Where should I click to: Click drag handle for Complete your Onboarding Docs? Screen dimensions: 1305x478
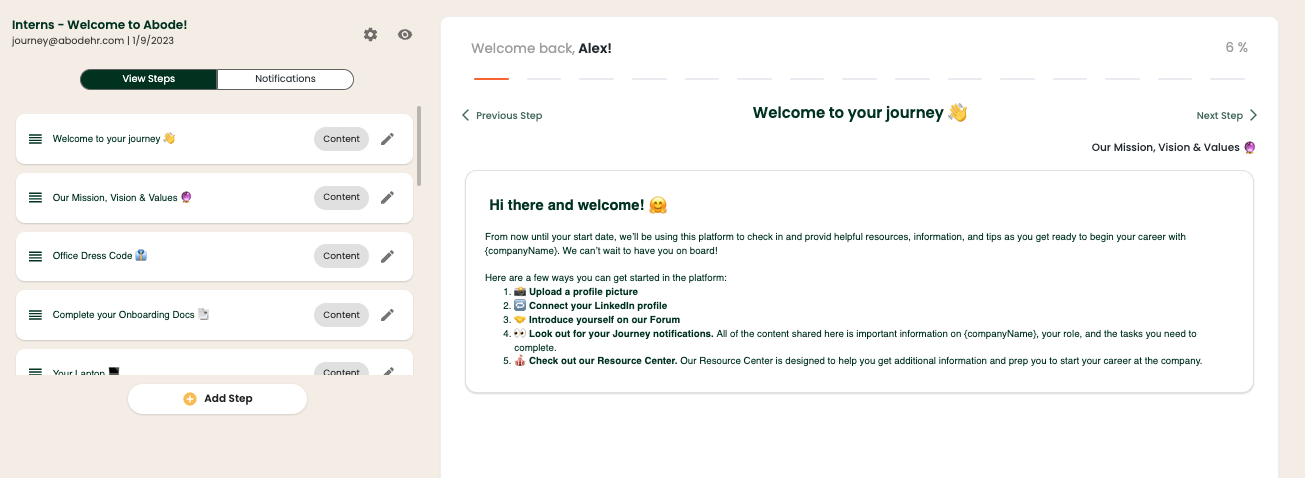point(36,315)
